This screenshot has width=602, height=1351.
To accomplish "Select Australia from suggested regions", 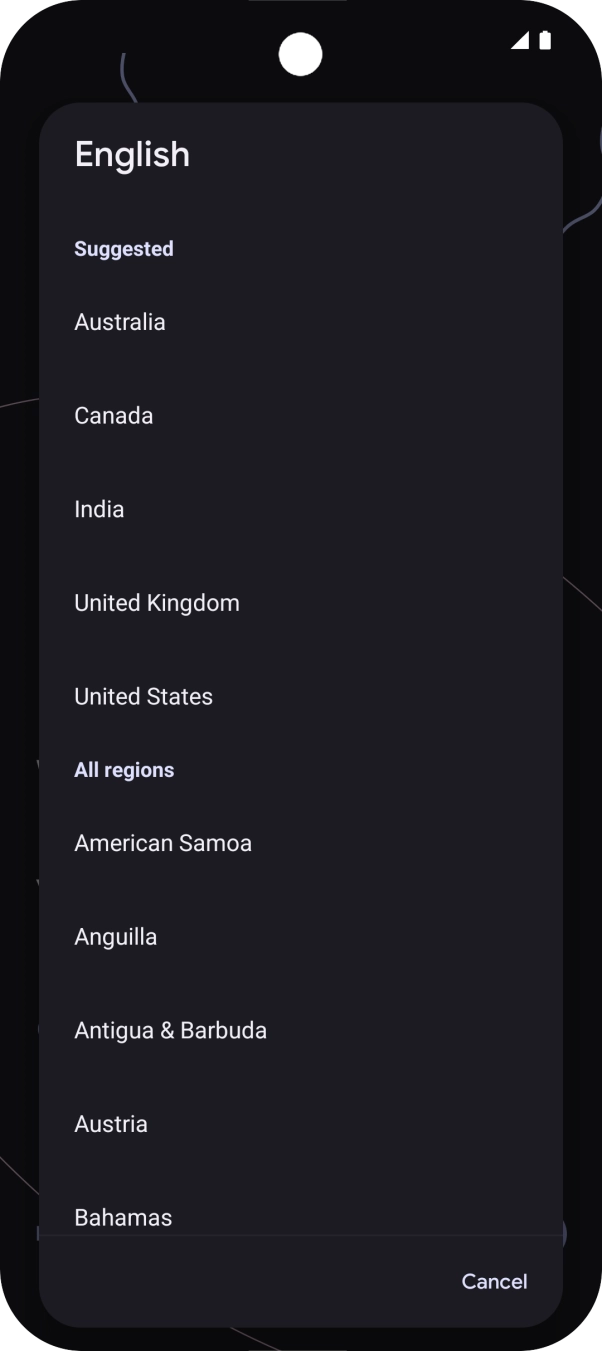I will (120, 321).
